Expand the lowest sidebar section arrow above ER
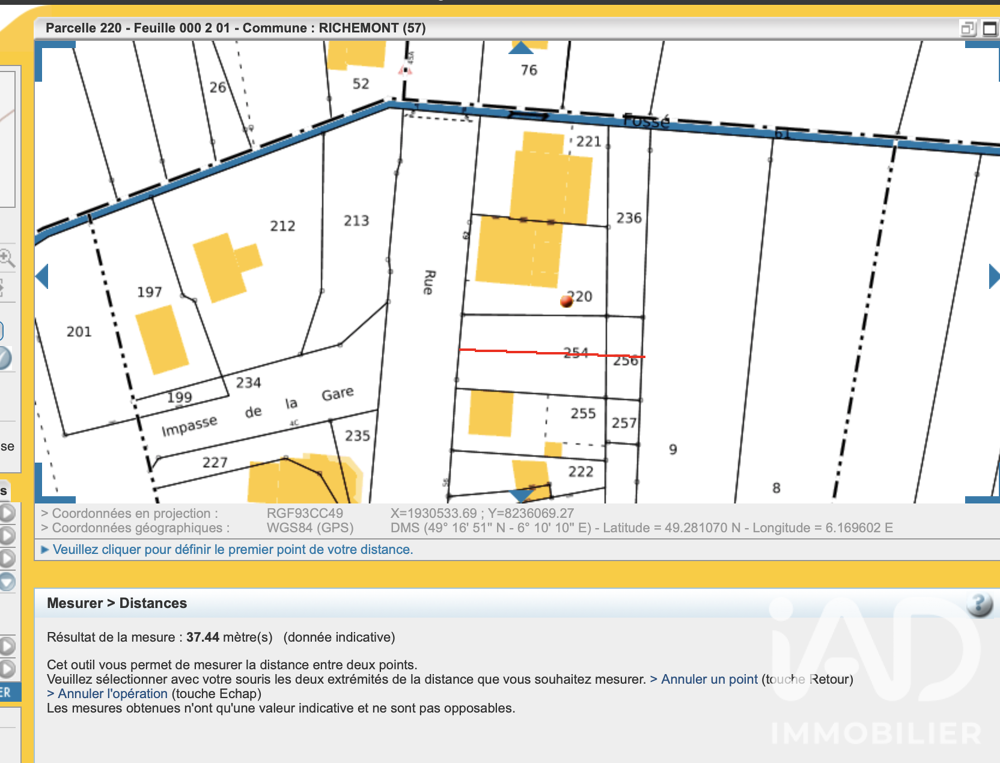Screen dimensions: 1000x763 (x=6, y=669)
